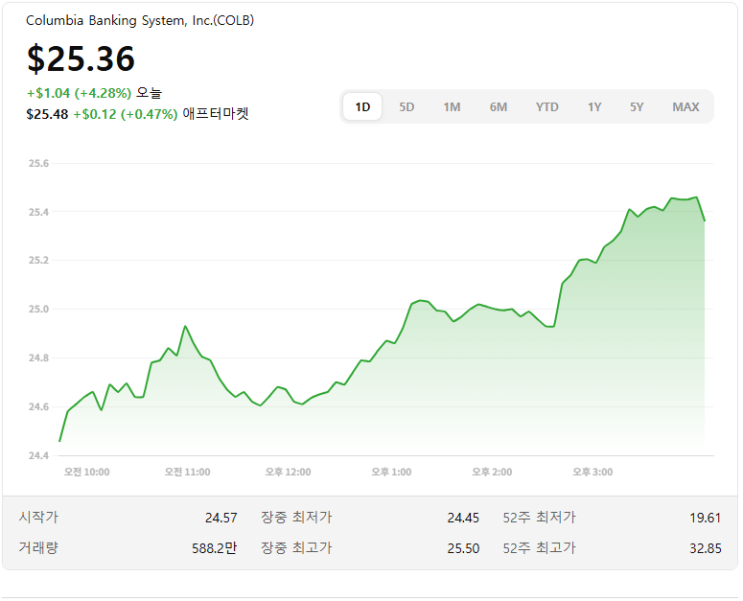Select the MAX chart range
Viewport: 743px width, 601px height.
(x=686, y=107)
